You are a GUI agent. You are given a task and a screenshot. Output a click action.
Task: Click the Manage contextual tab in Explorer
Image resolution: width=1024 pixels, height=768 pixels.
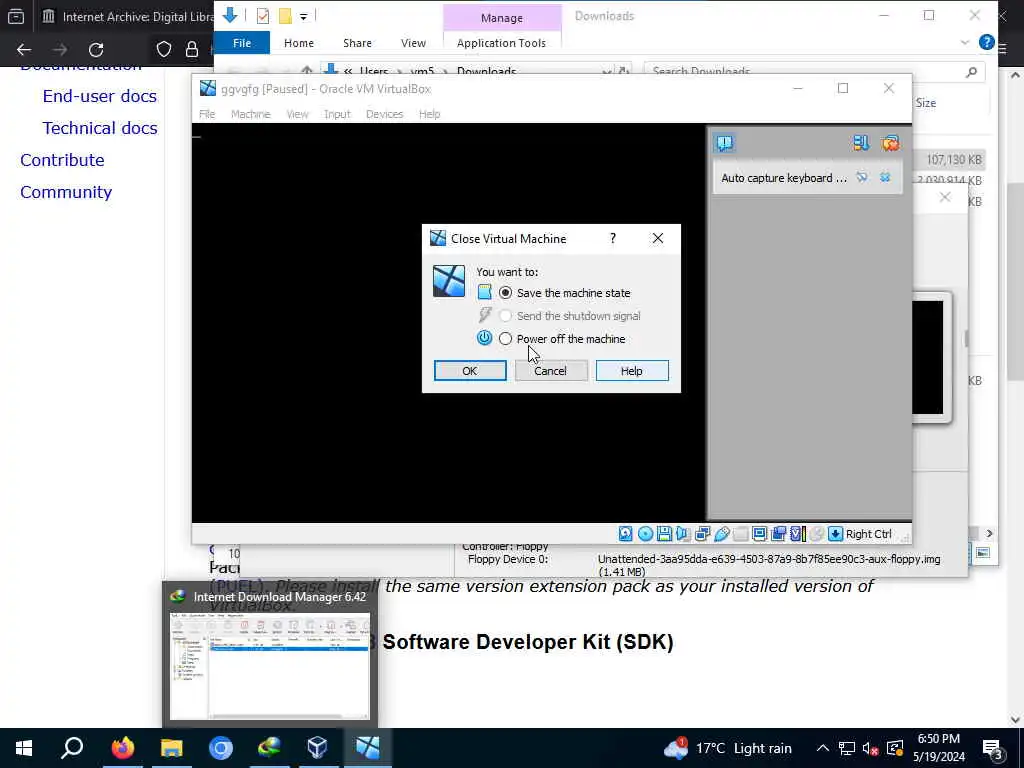coord(502,18)
